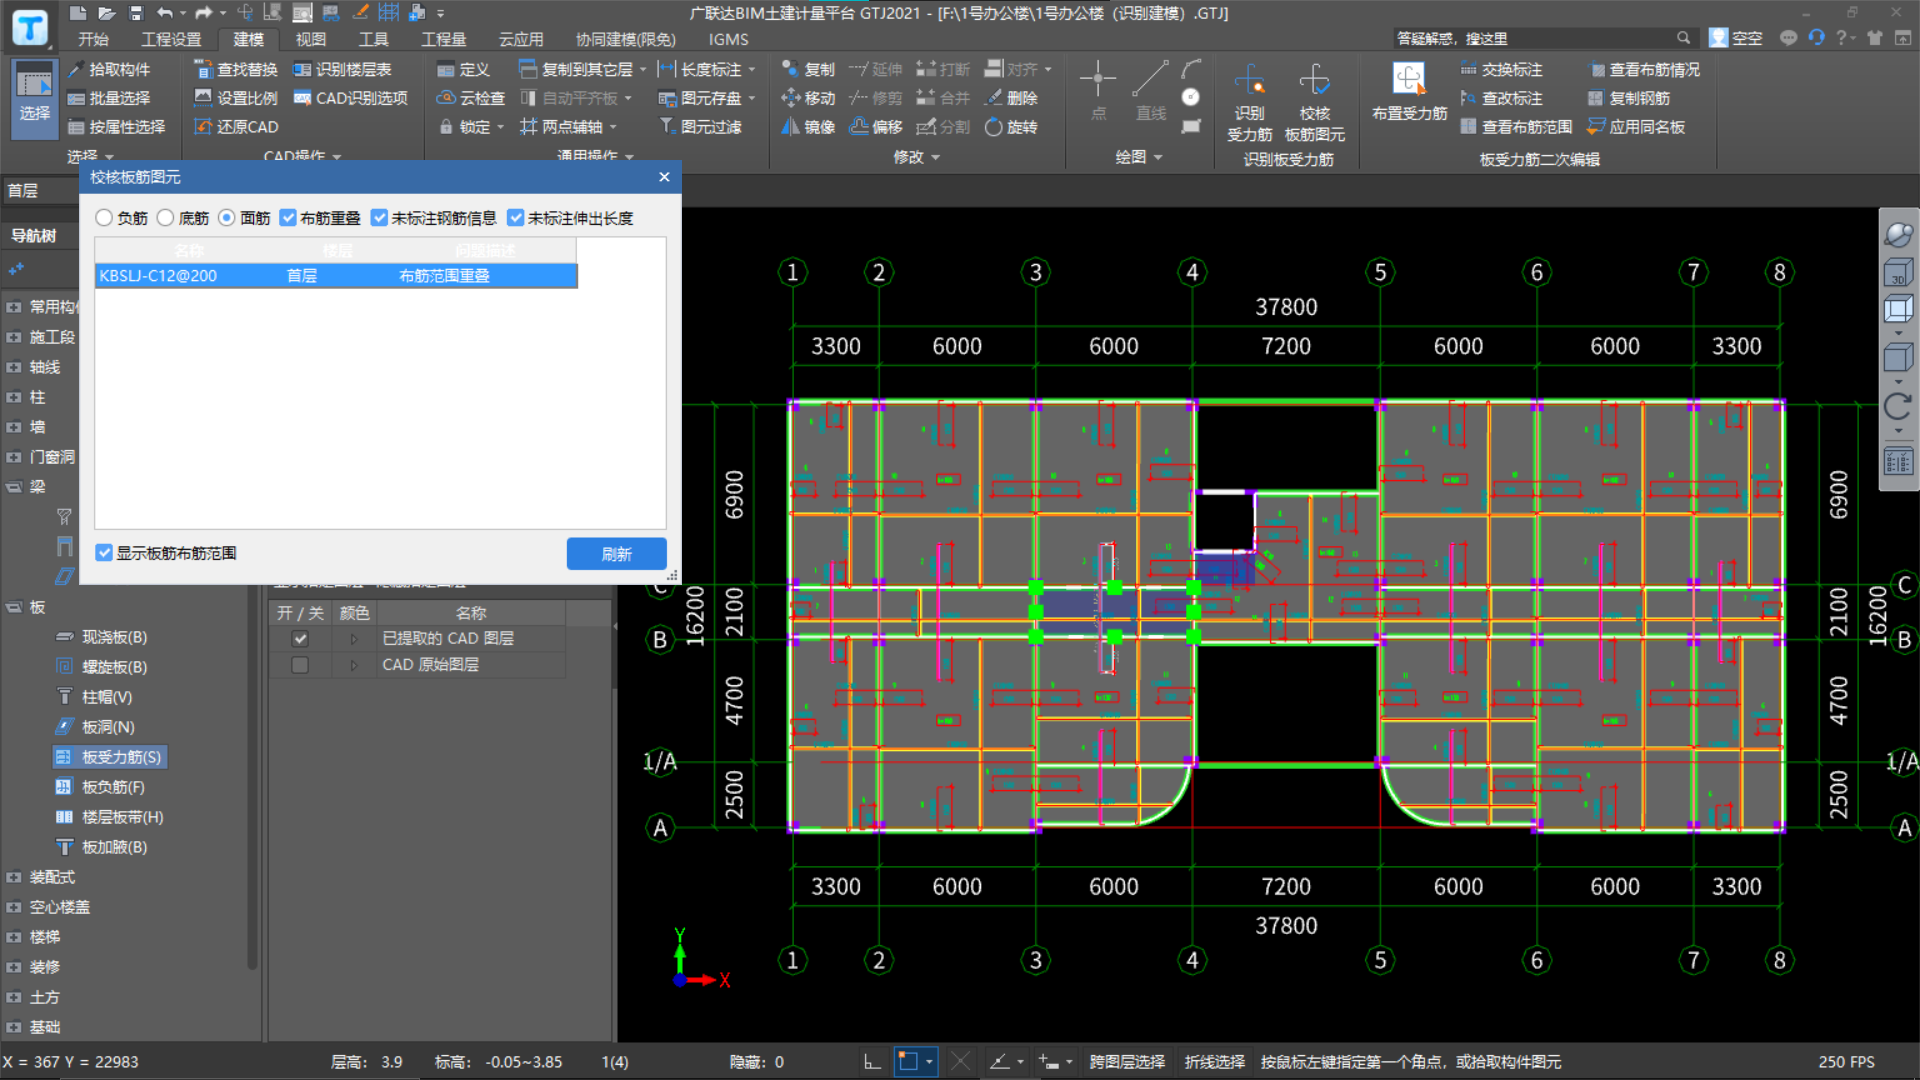Click the 删除 delete tool

(1011, 98)
